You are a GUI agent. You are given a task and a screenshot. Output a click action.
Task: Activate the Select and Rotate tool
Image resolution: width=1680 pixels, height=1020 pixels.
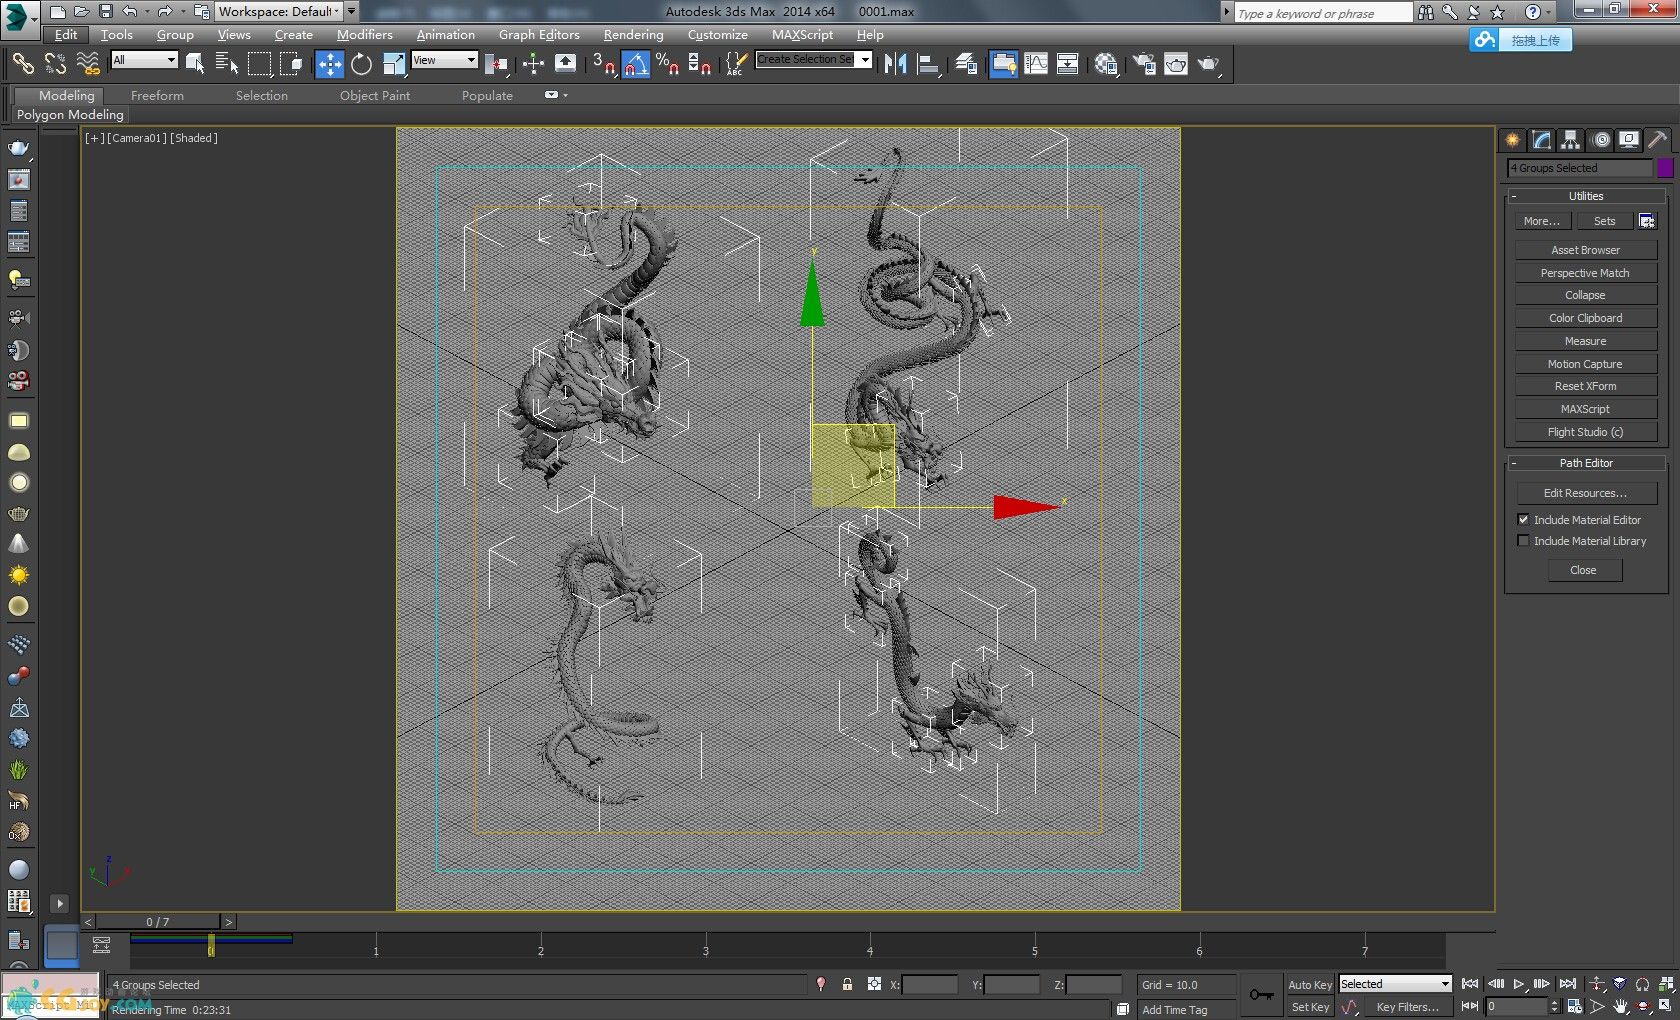[361, 64]
